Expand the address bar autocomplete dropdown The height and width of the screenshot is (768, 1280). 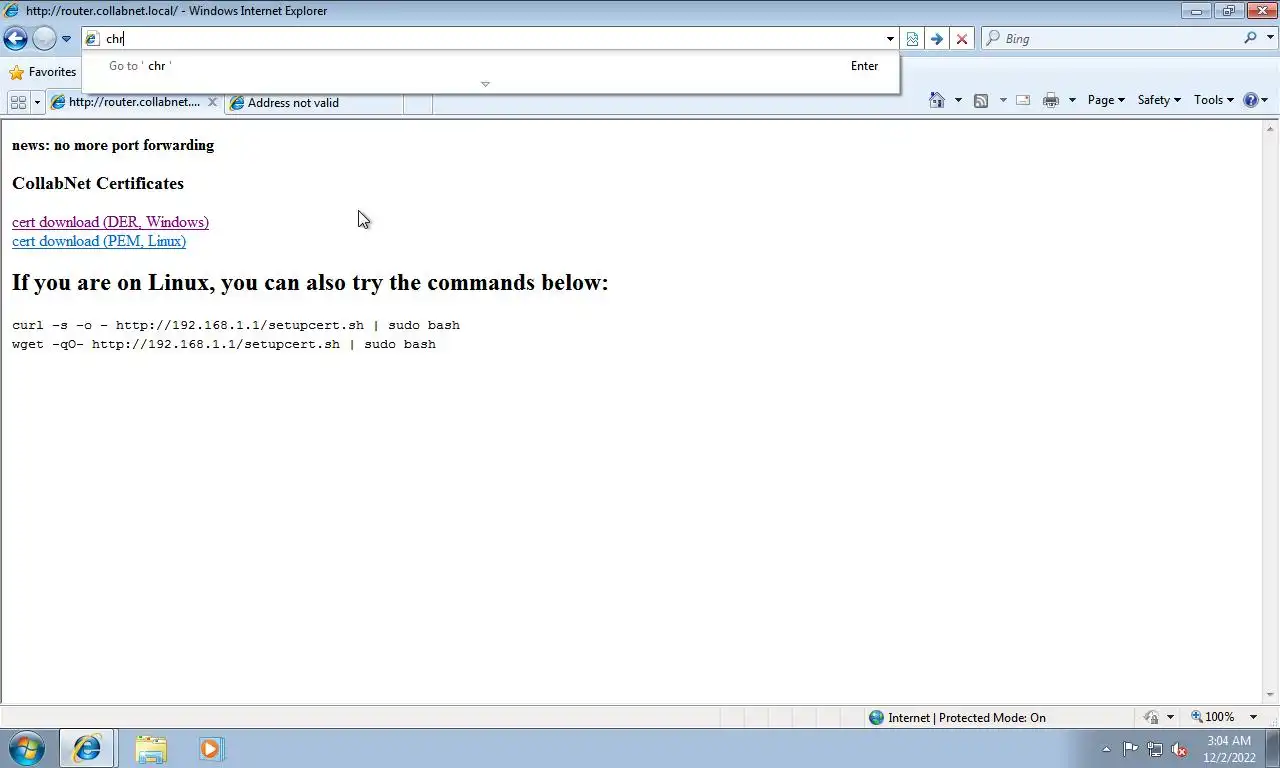[x=890, y=39]
